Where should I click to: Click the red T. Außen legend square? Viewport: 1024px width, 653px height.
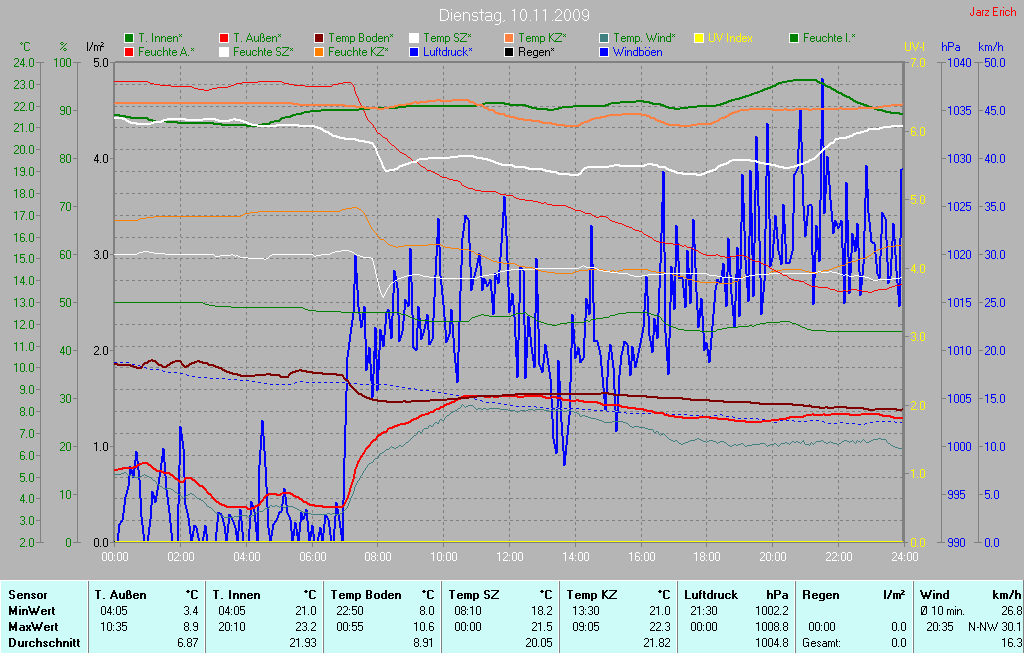coord(224,38)
